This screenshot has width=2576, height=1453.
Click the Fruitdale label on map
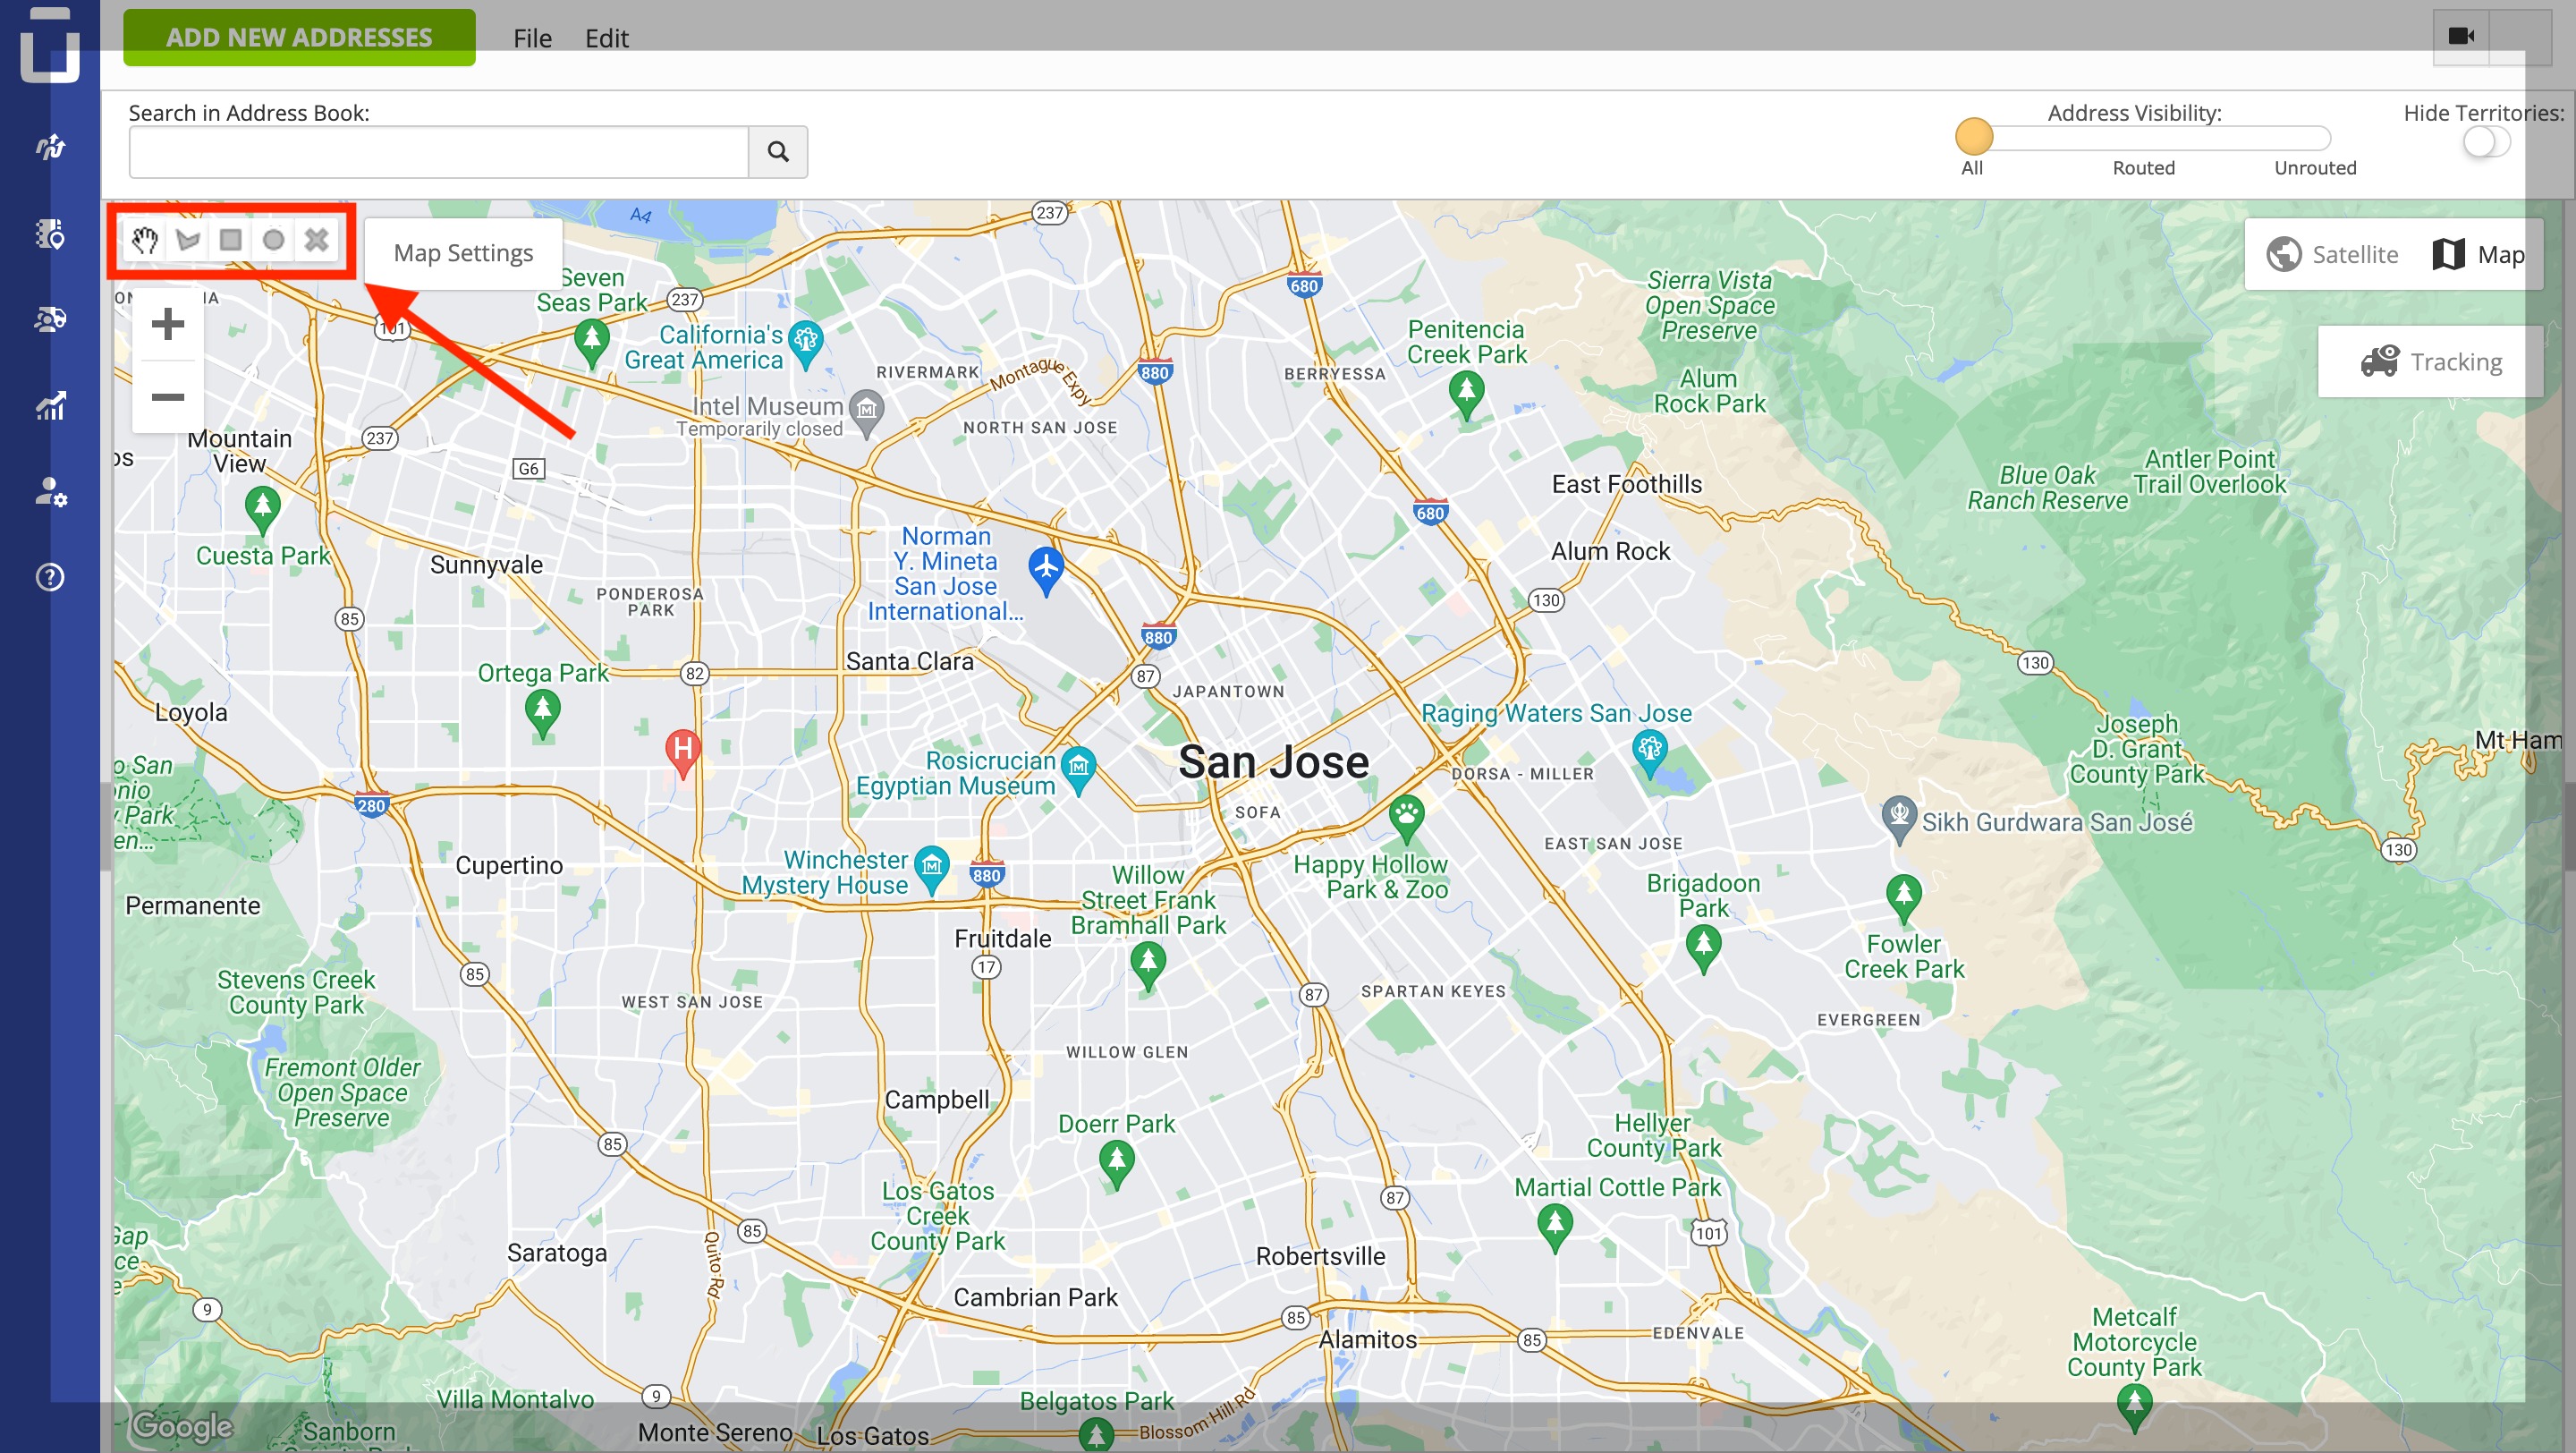click(1003, 939)
